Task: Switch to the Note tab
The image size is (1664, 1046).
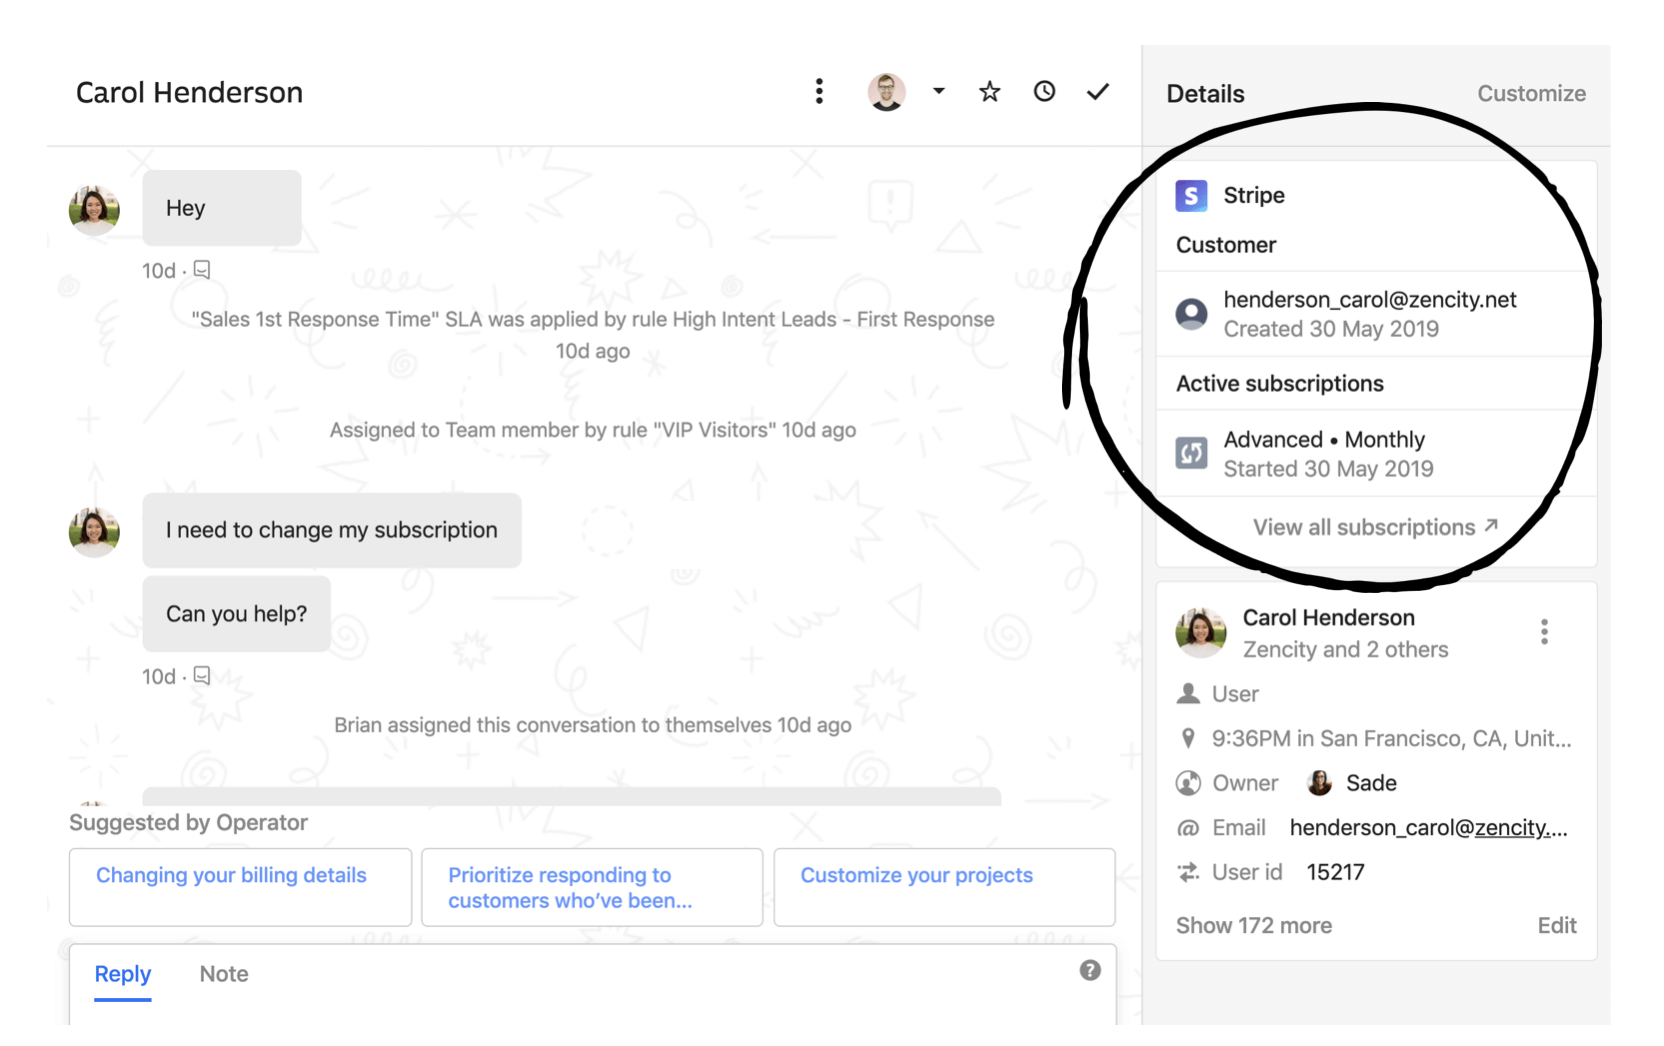Action: pyautogui.click(x=224, y=974)
